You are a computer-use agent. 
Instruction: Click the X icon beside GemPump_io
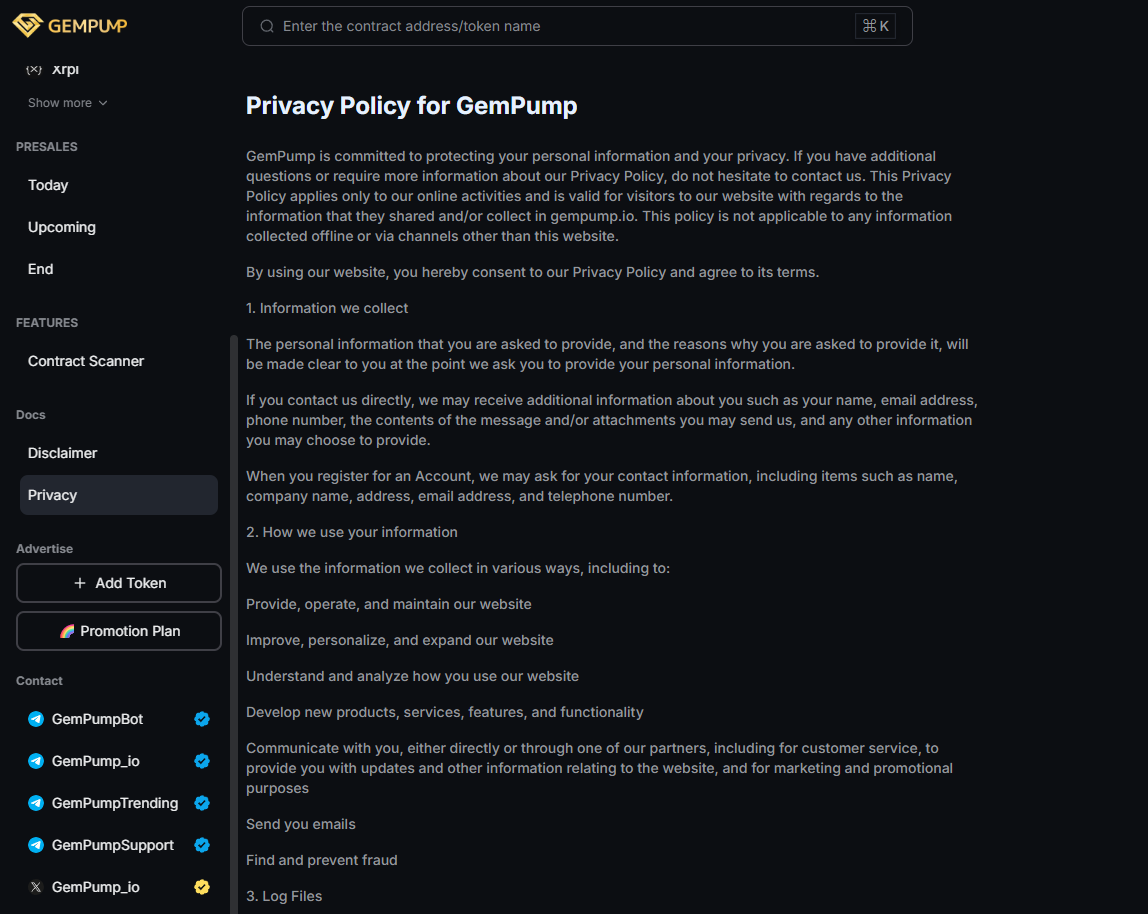tap(36, 887)
